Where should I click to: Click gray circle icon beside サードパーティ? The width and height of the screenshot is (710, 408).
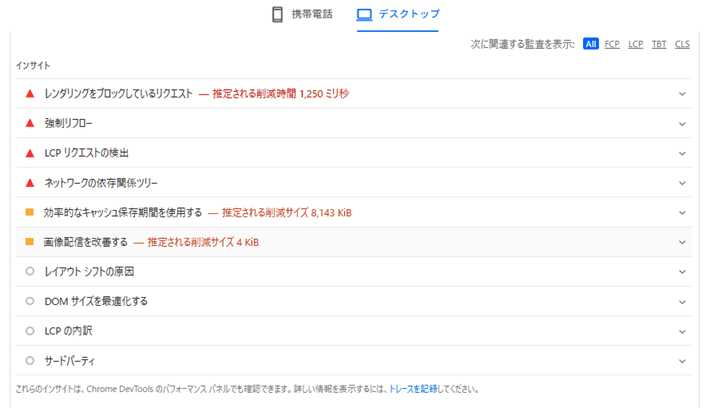pyautogui.click(x=30, y=360)
